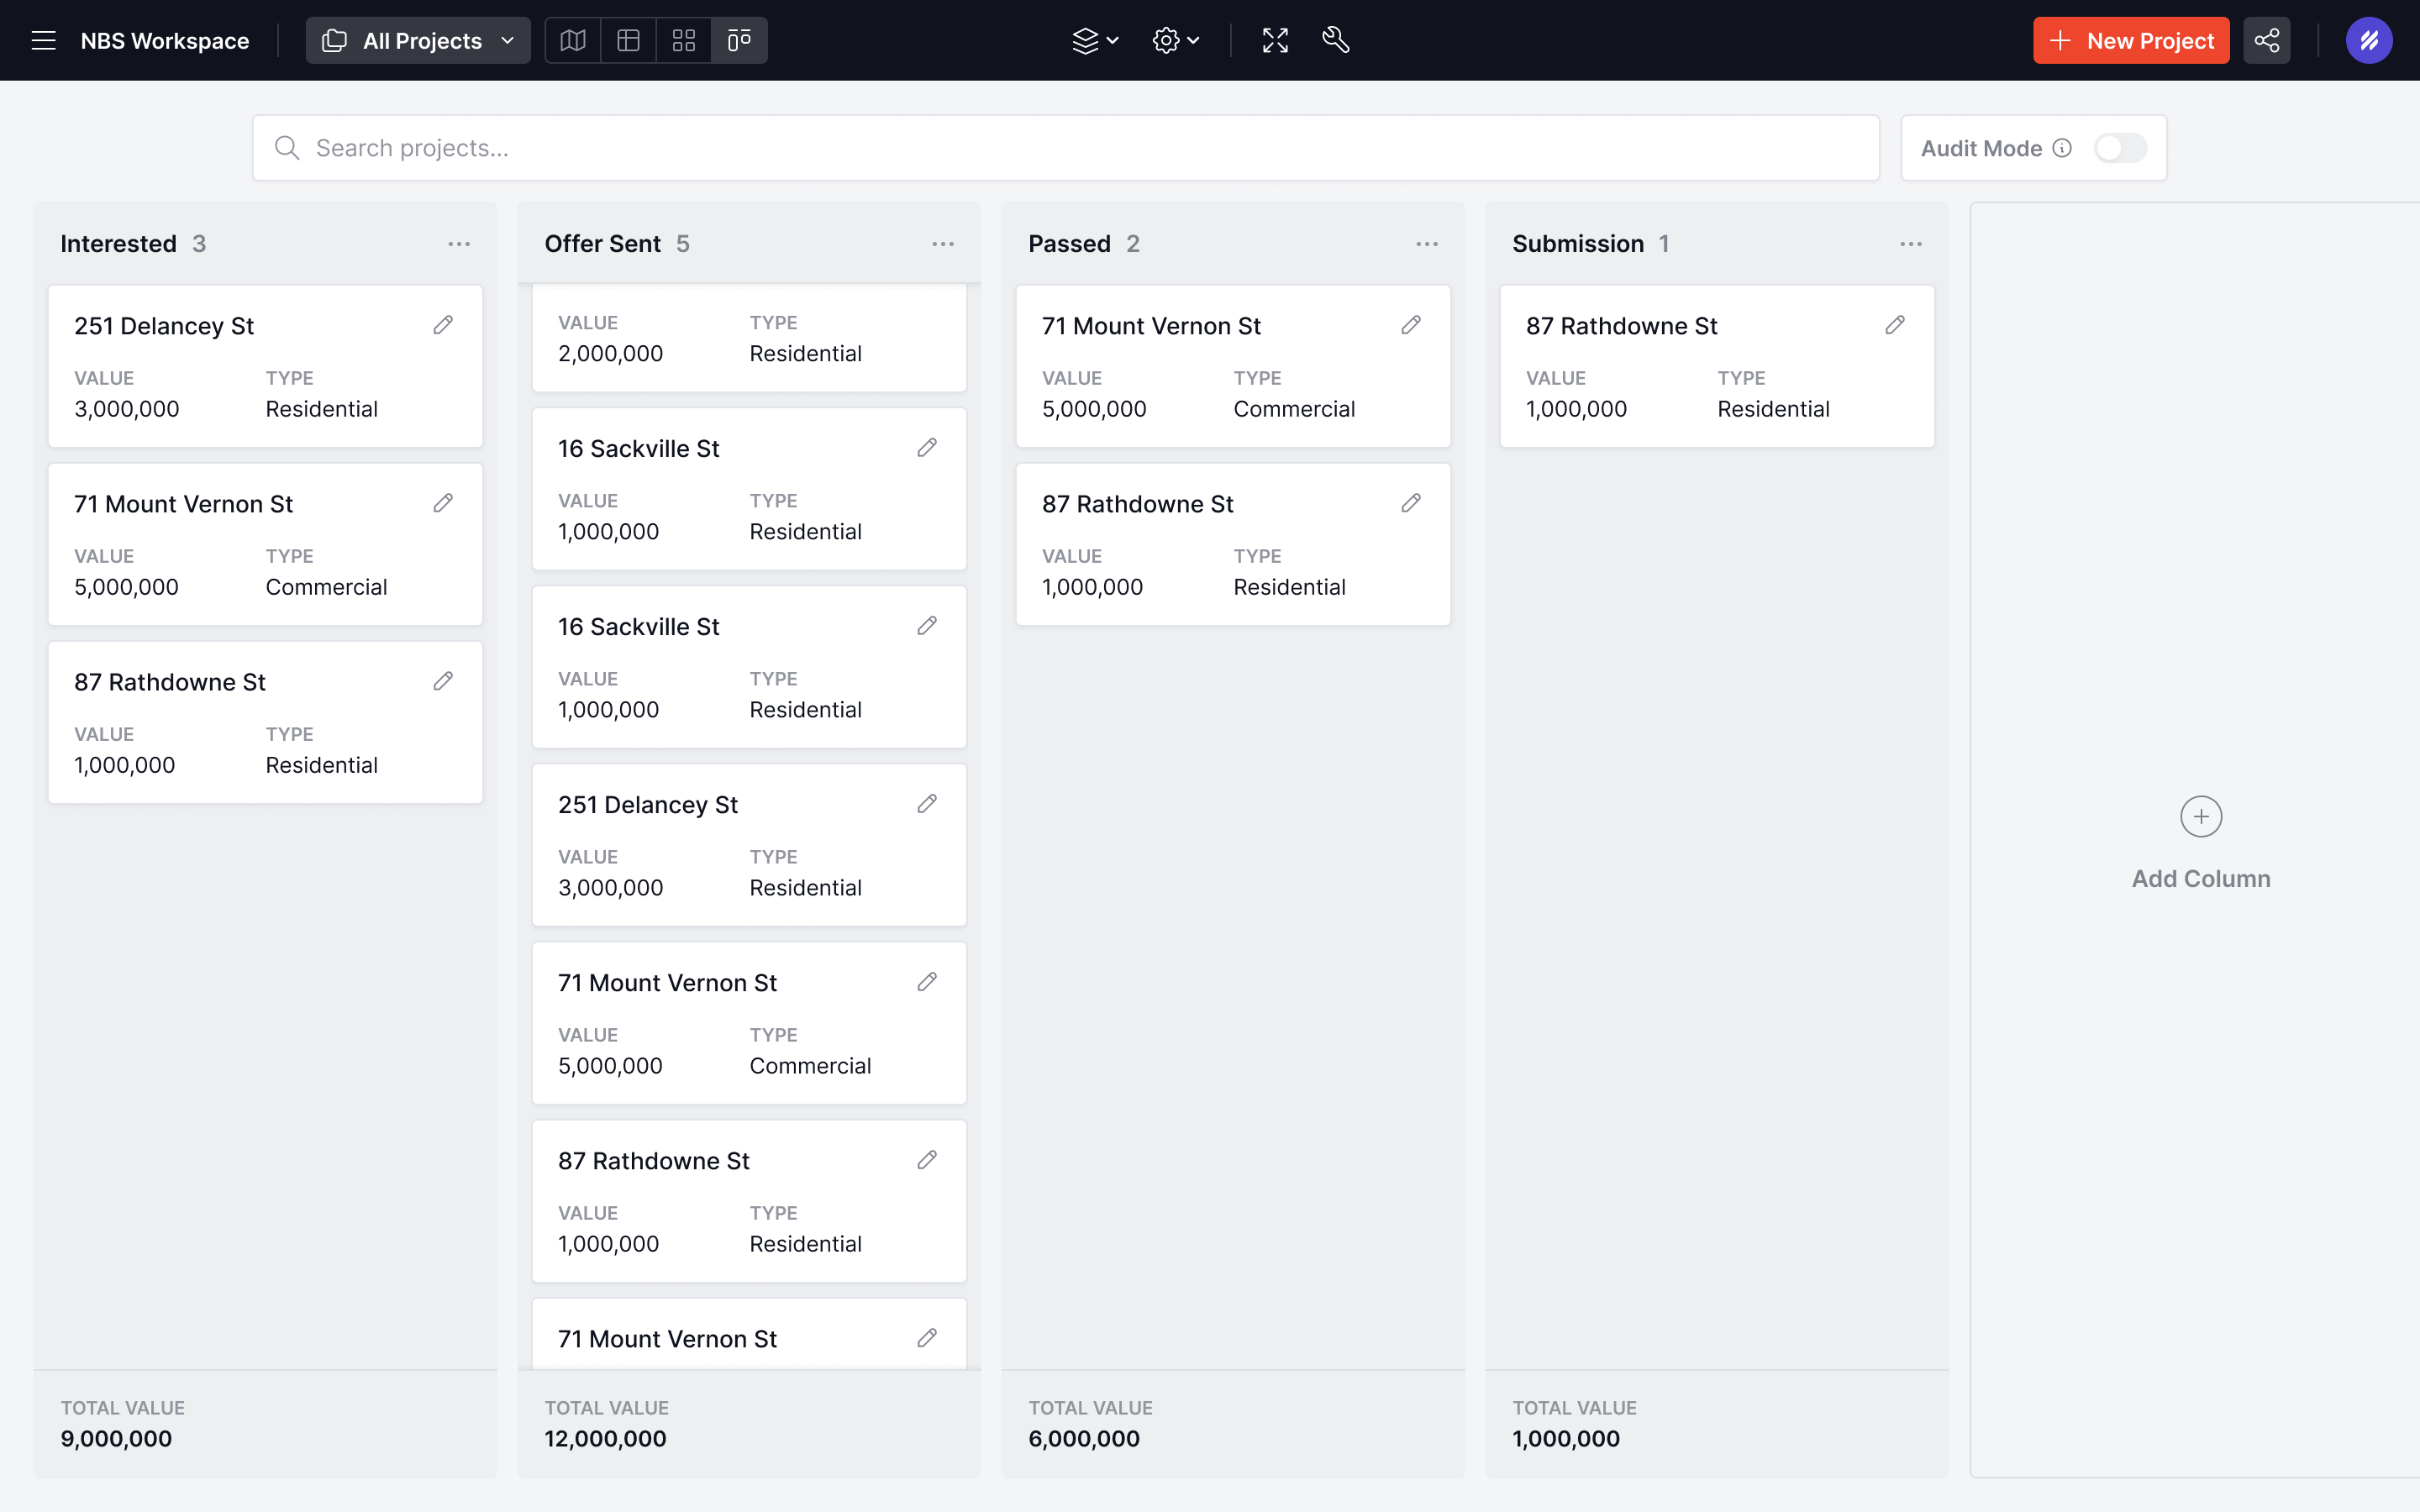The height and width of the screenshot is (1512, 2420).
Task: Select the kanban board view
Action: click(739, 40)
